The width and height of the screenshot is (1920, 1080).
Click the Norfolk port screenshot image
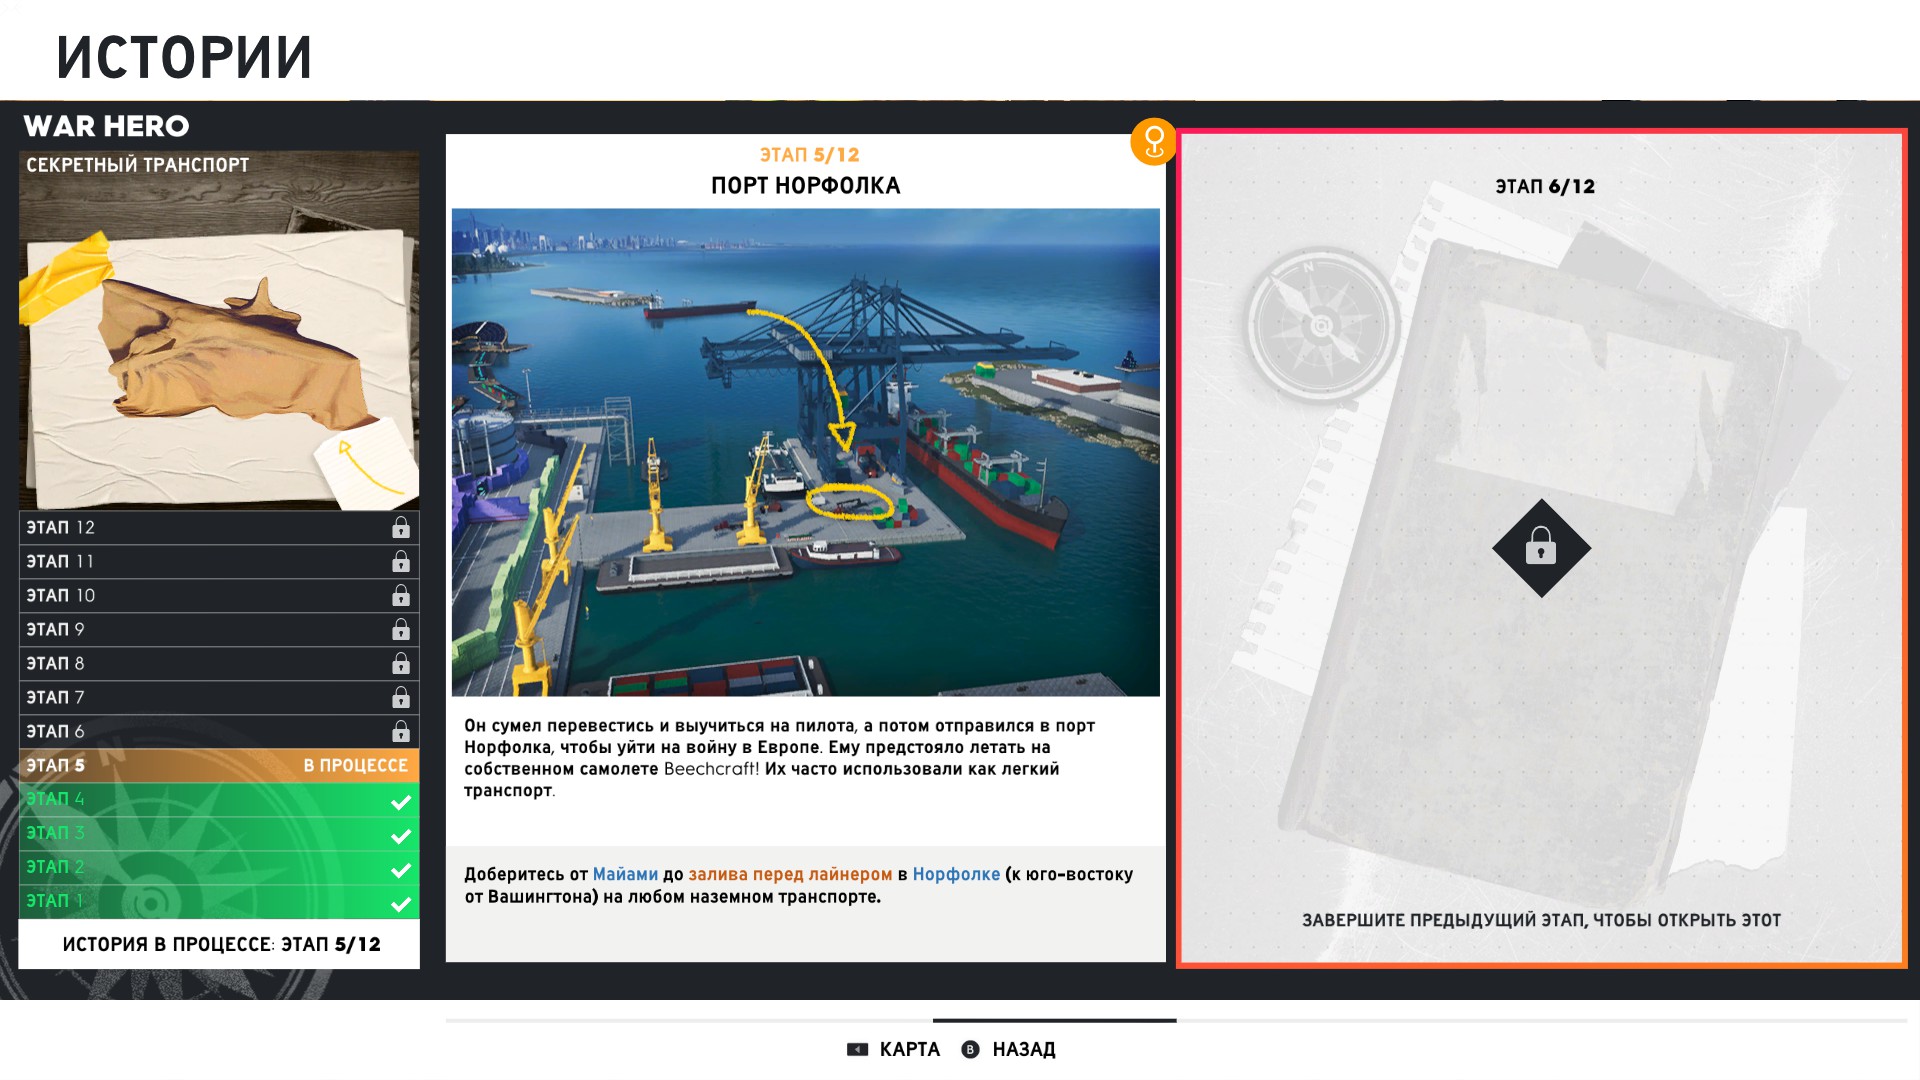pyautogui.click(x=806, y=452)
